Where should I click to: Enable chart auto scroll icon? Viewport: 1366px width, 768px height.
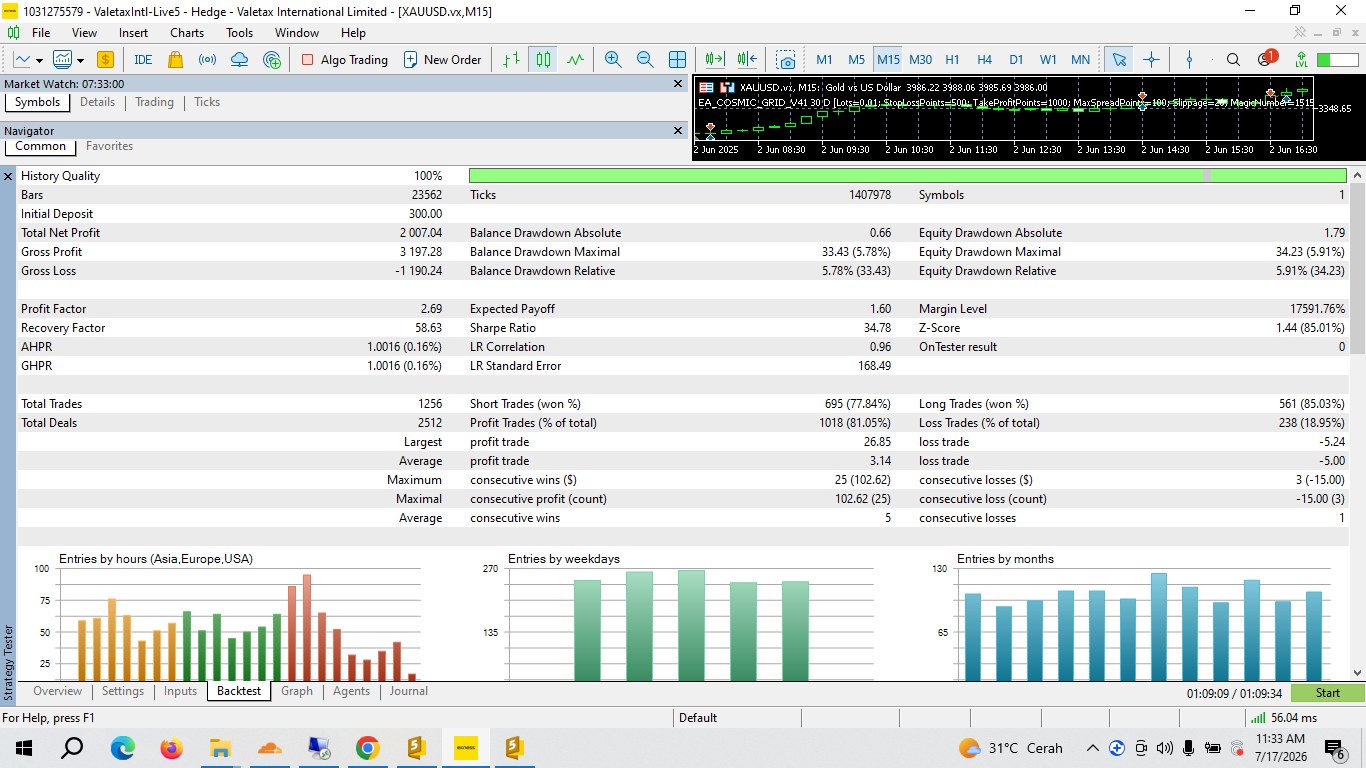pyautogui.click(x=715, y=59)
